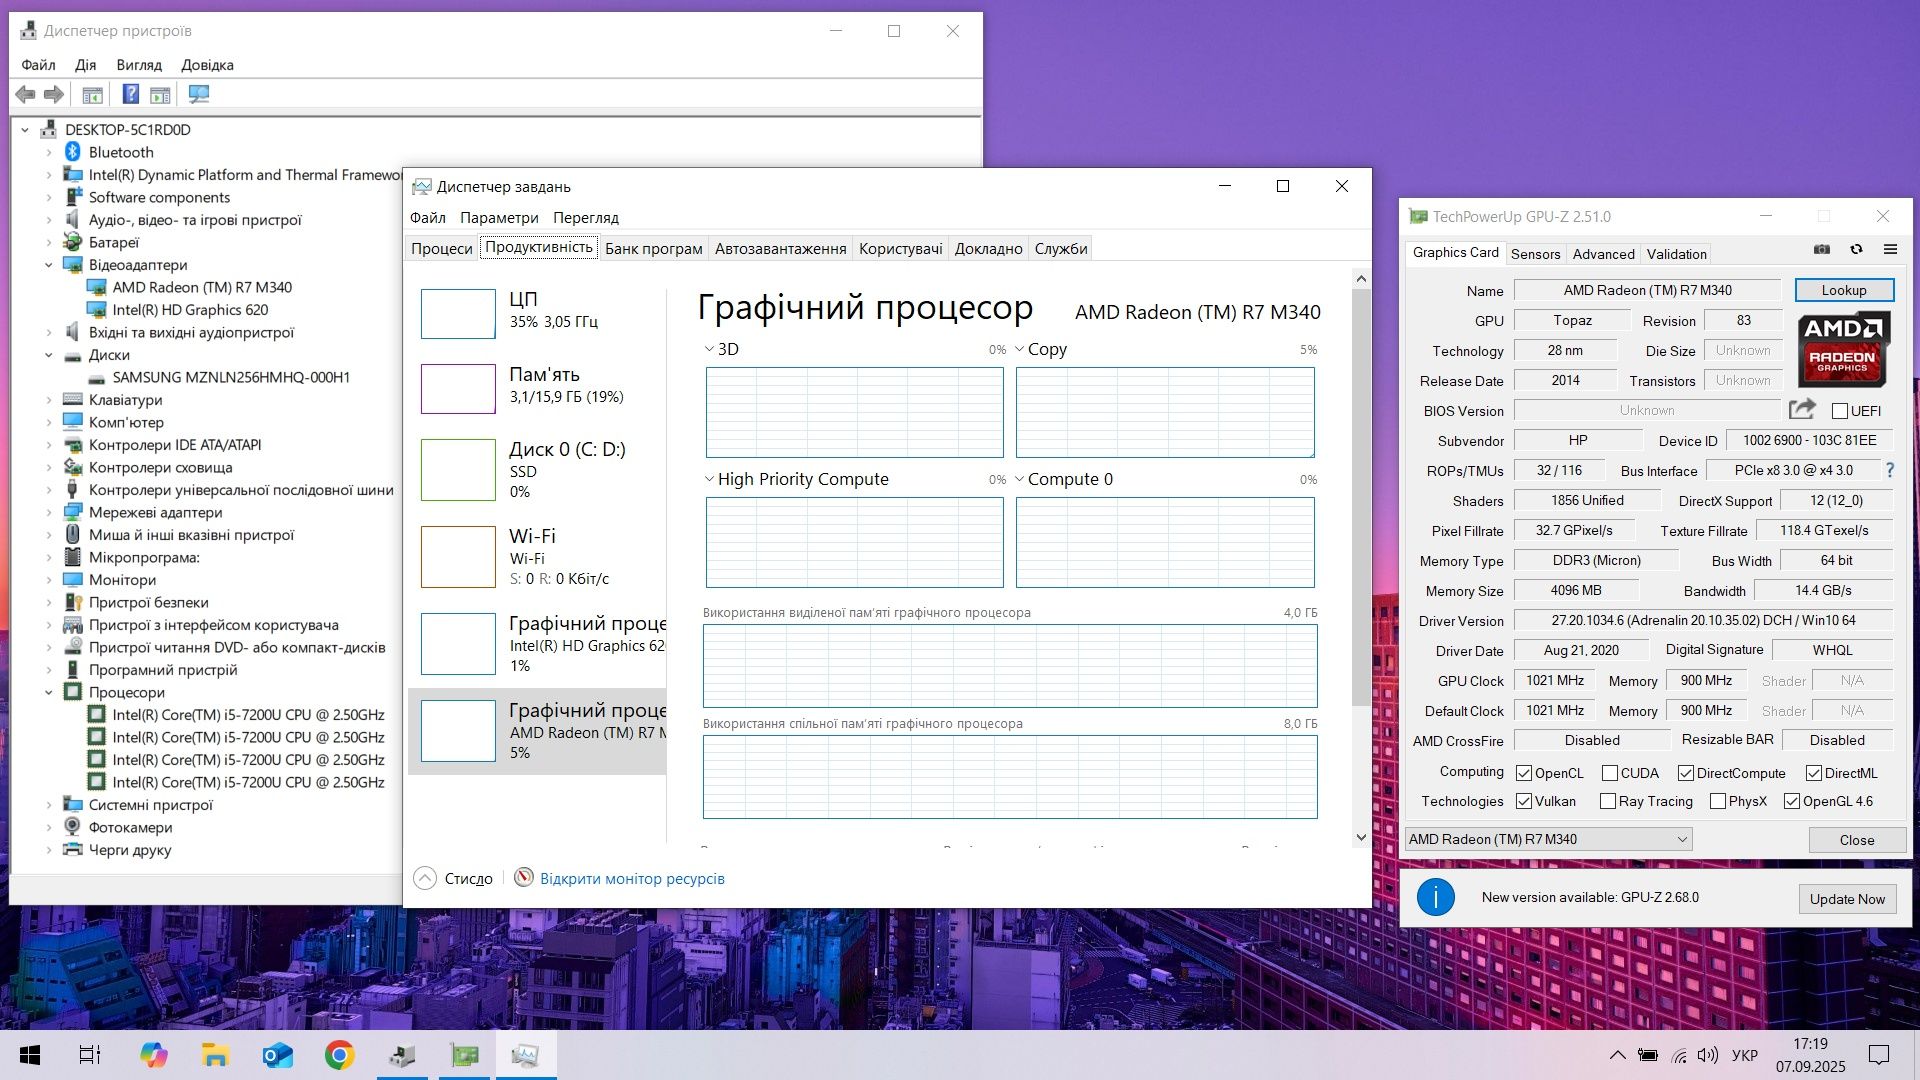Expand the Bluetooth tree node

[x=48, y=152]
